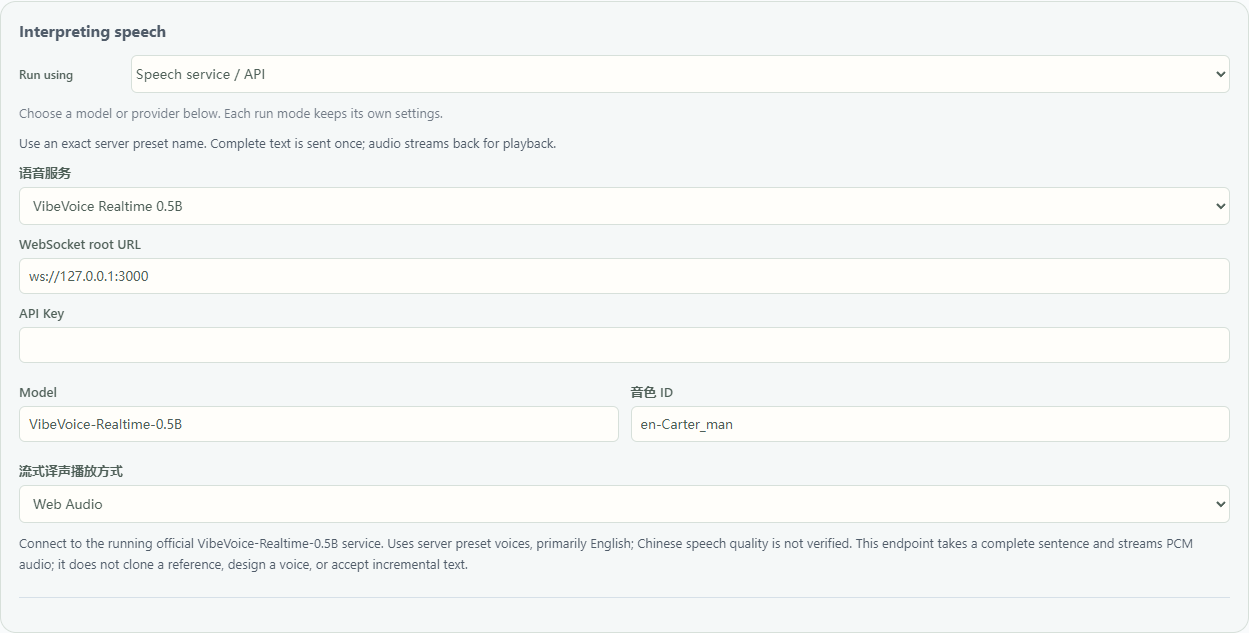Click the Run using label
The height and width of the screenshot is (633, 1249).
46,75
